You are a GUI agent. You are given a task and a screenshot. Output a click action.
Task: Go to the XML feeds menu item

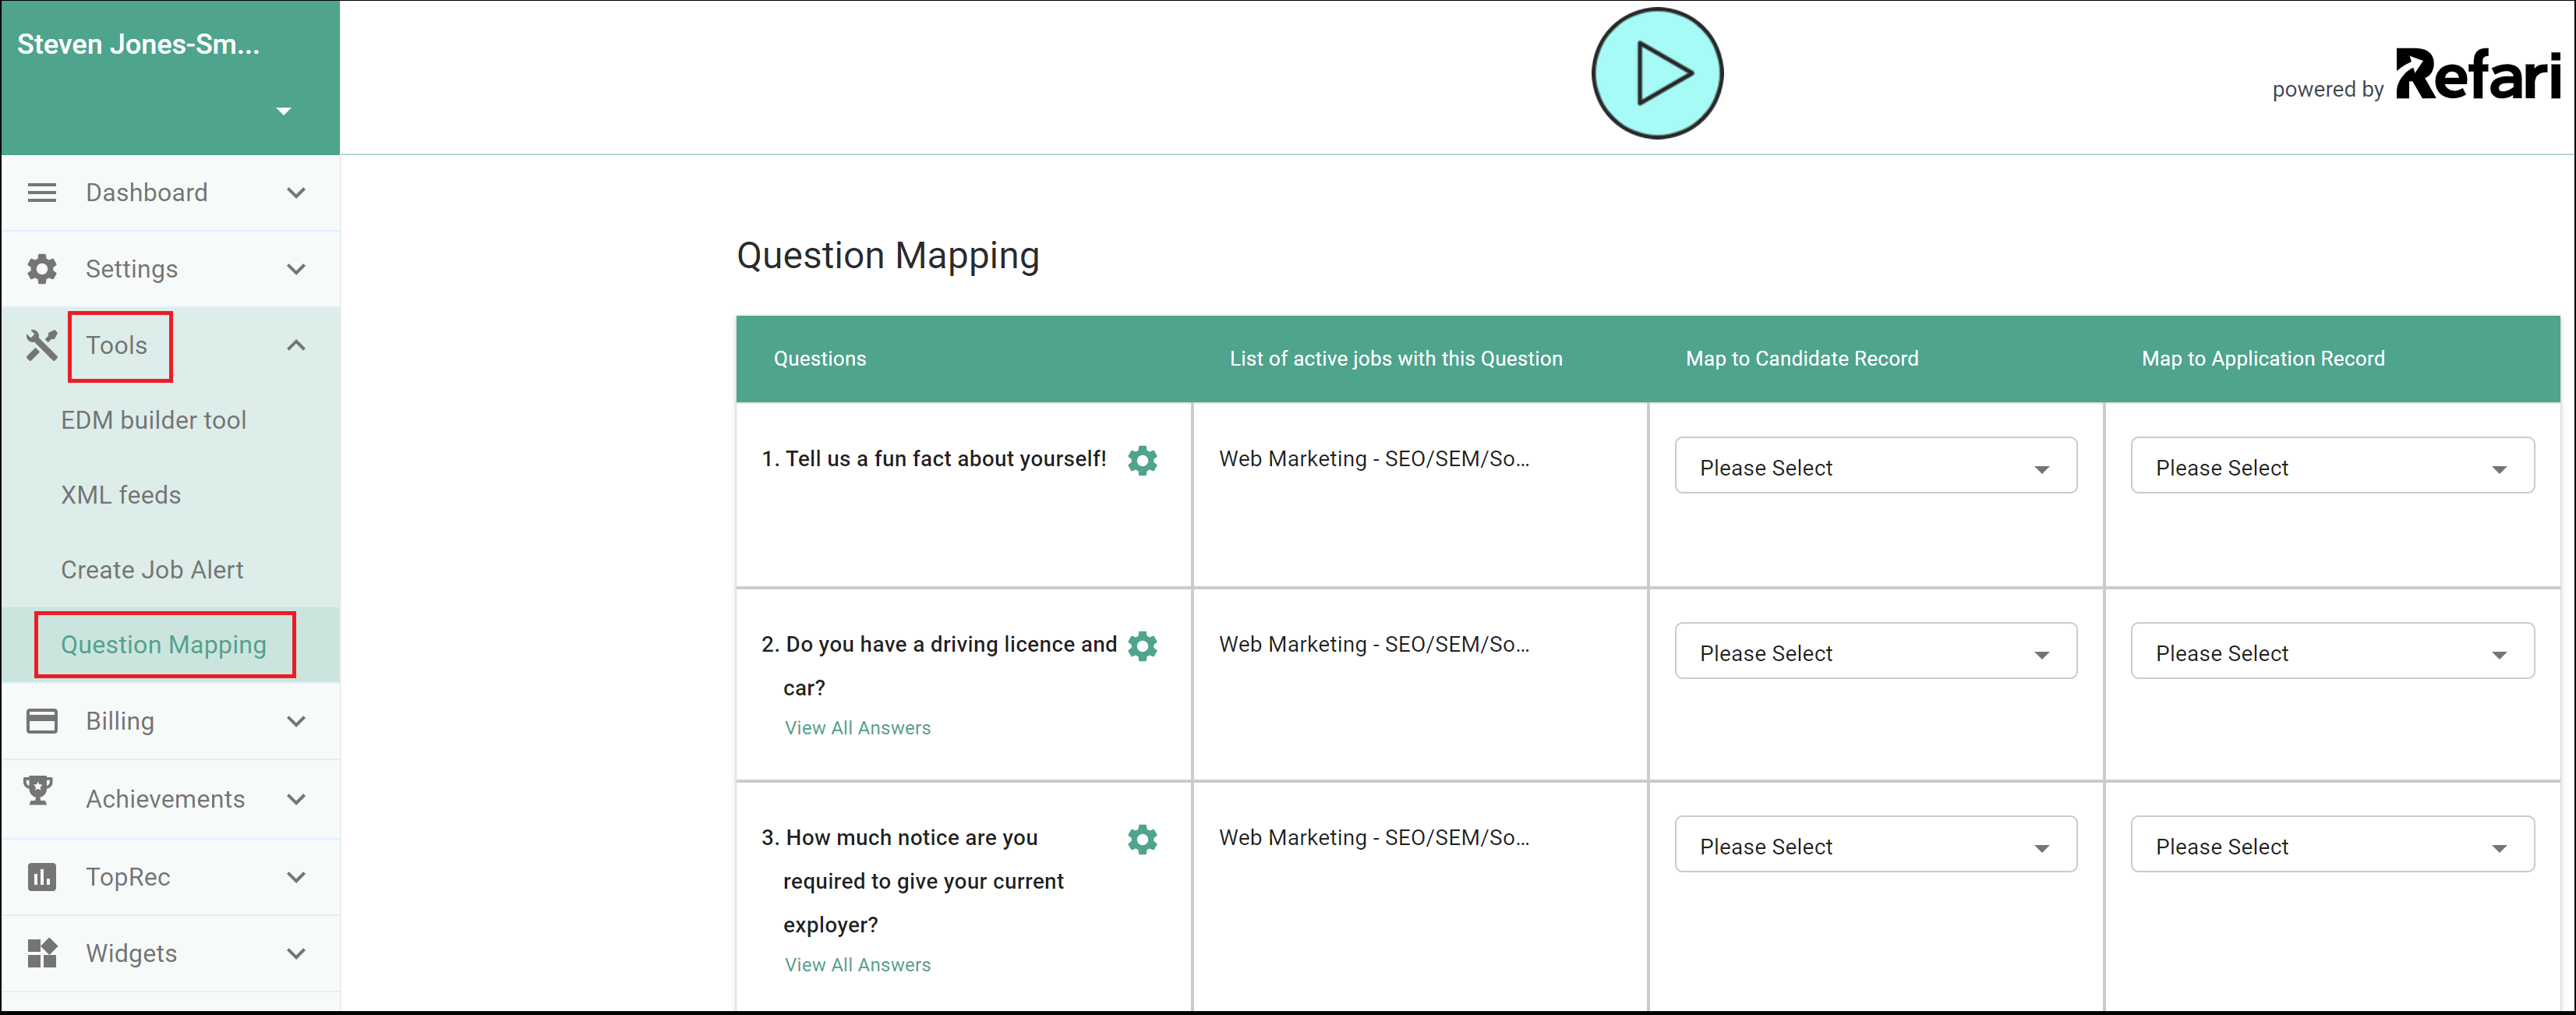[x=120, y=495]
